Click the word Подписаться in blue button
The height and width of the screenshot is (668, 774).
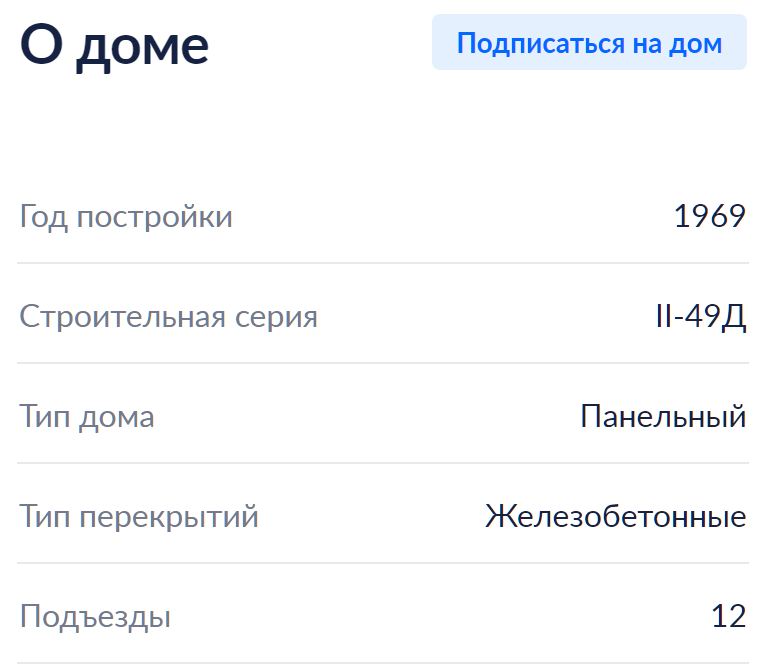point(541,43)
